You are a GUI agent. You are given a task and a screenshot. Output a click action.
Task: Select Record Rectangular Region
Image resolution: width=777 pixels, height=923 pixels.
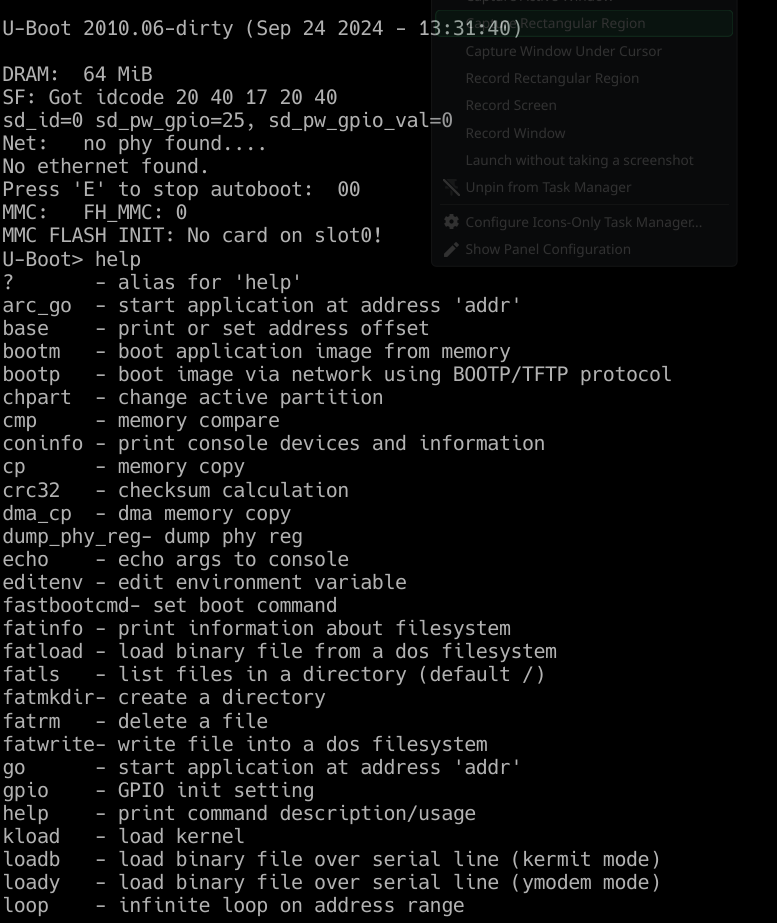[x=552, y=78]
